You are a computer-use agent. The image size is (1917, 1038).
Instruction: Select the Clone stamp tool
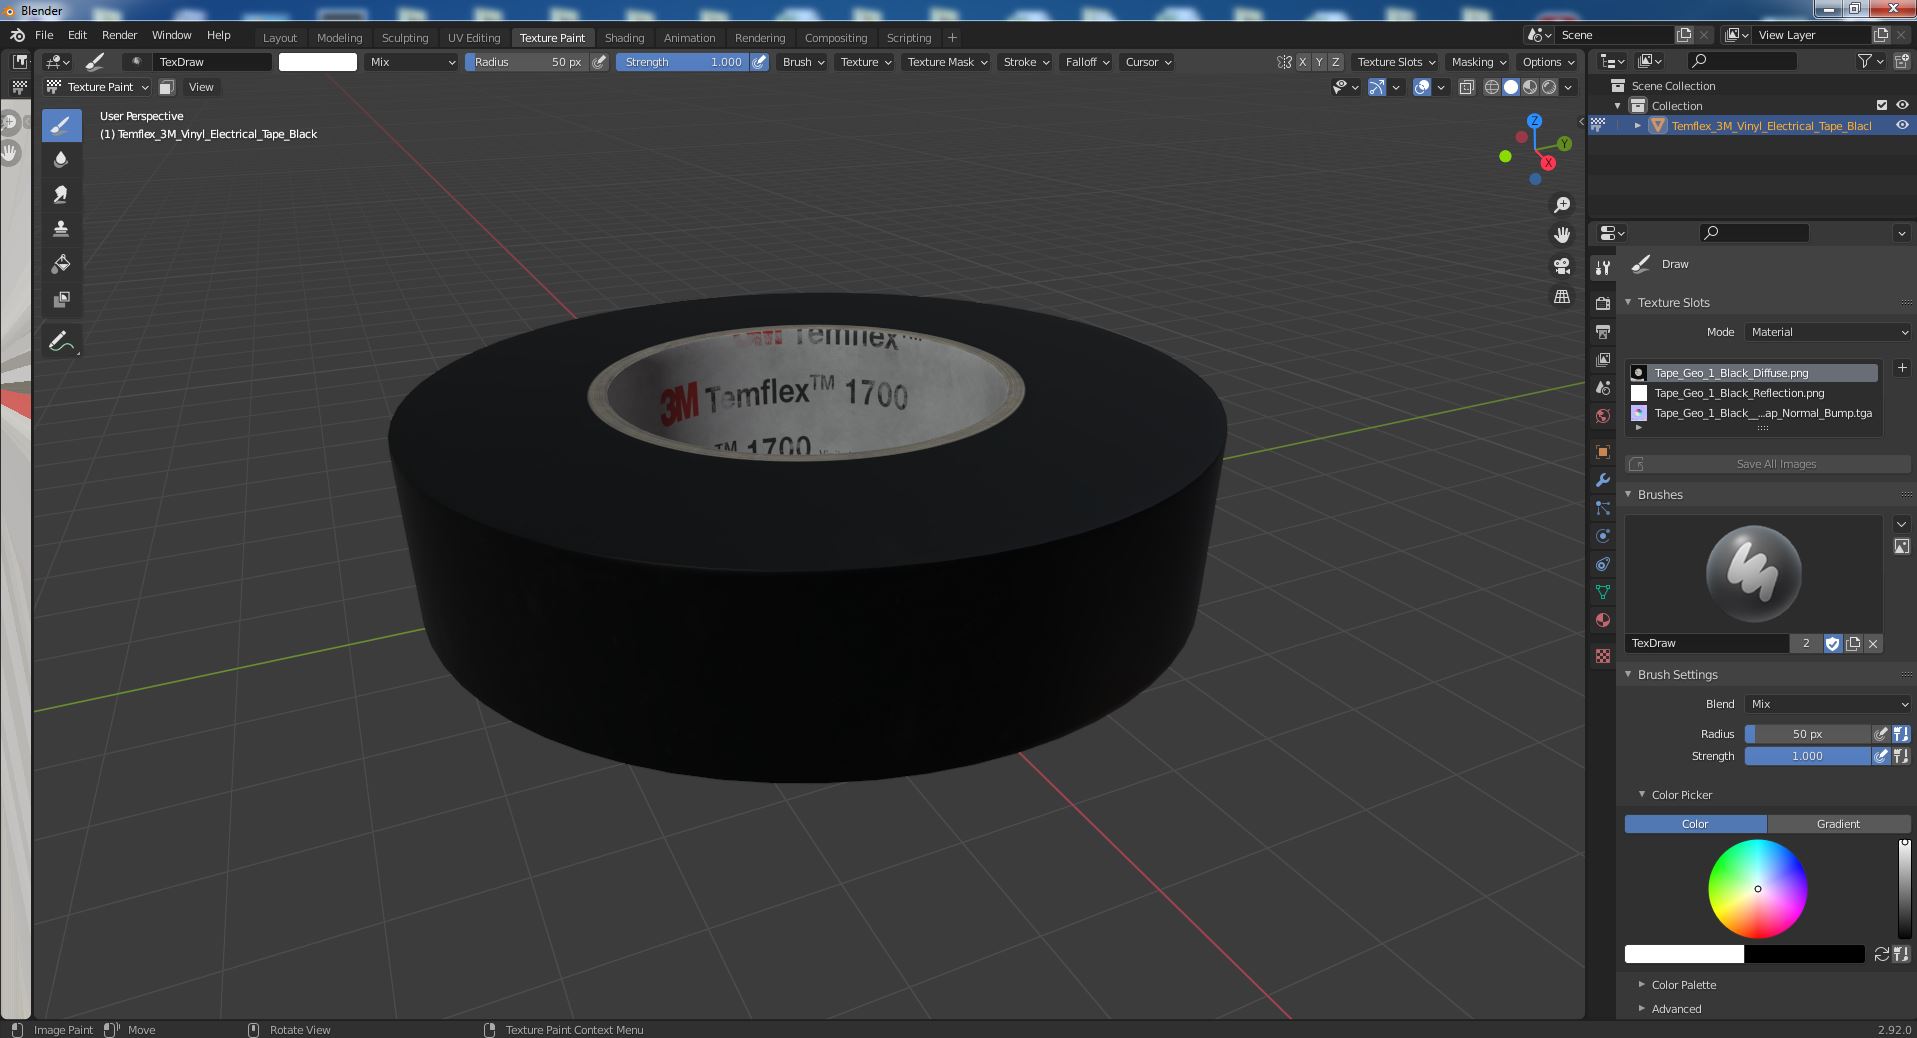tap(61, 229)
